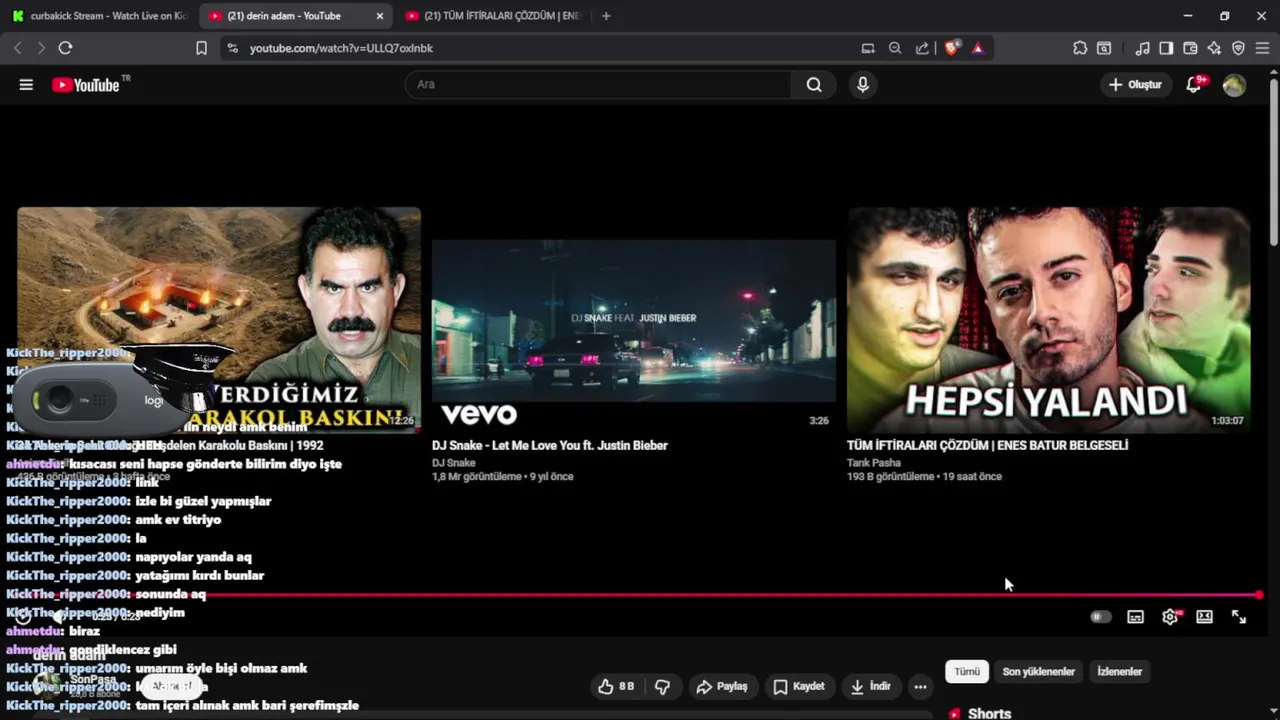Click the '193 B görüntüleme • 19 saat önce' text
This screenshot has height=720, width=1280.
tap(924, 477)
